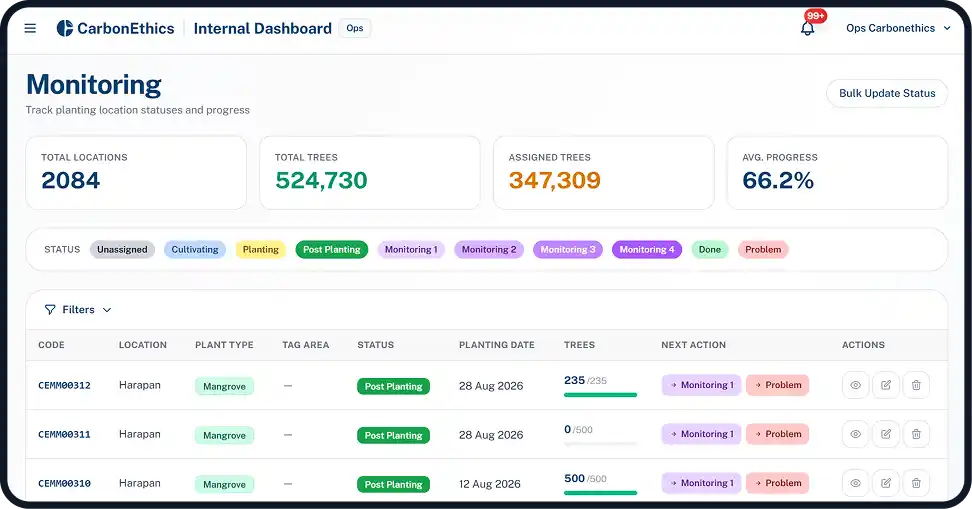Image resolution: width=972 pixels, height=509 pixels.
Task: Filter by Planting status chip
Action: point(260,249)
